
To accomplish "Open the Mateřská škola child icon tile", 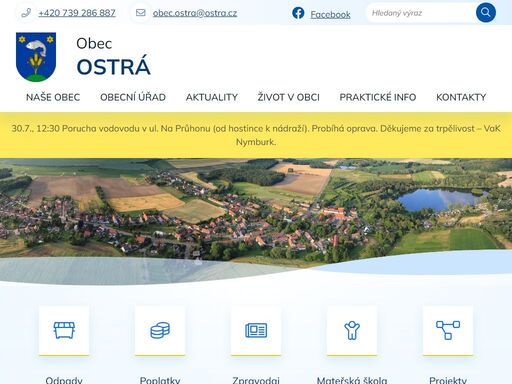I will [352, 331].
